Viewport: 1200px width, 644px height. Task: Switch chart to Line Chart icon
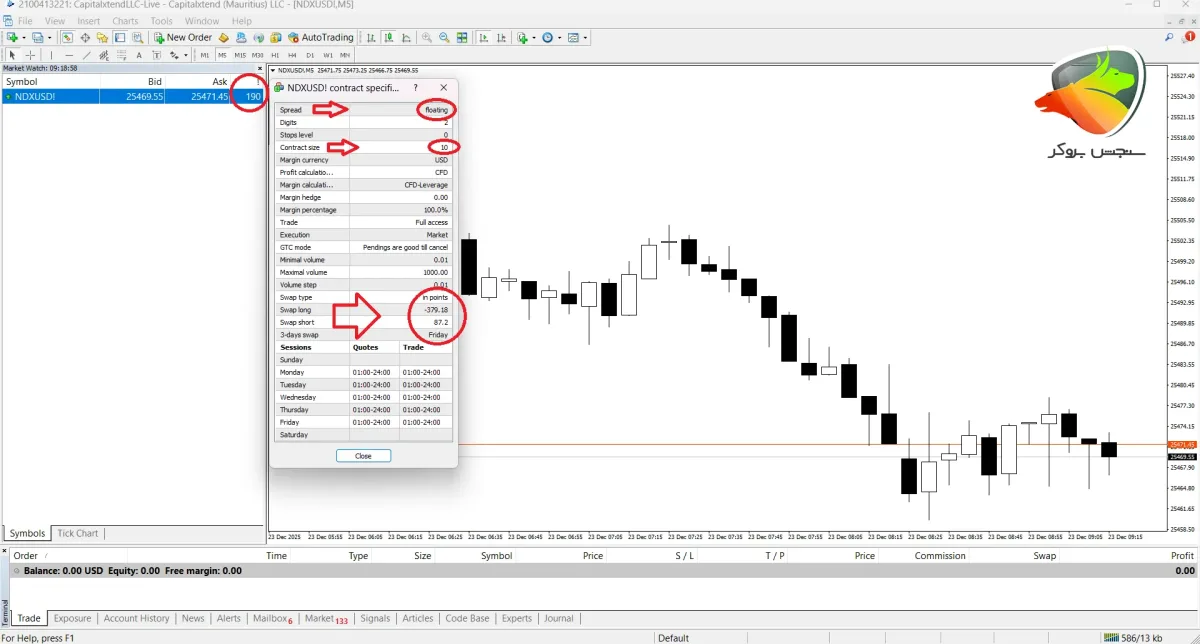click(406, 37)
